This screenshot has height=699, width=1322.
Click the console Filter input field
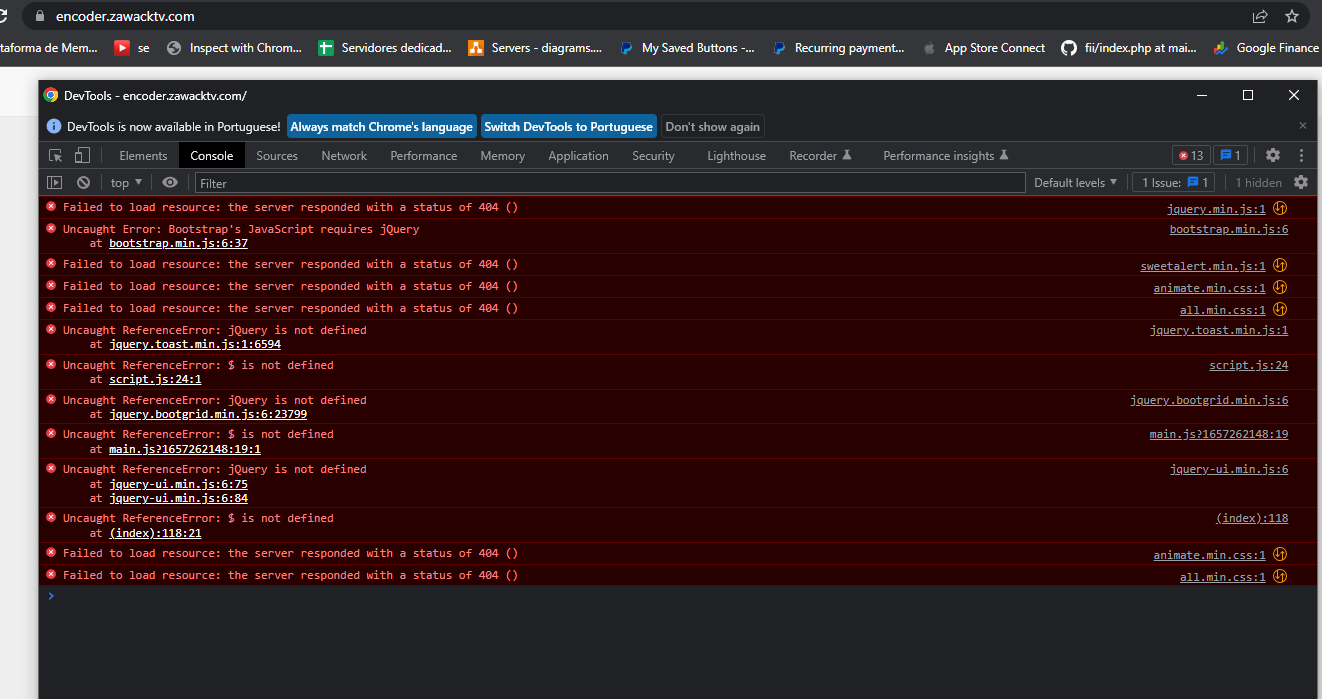[x=610, y=183]
